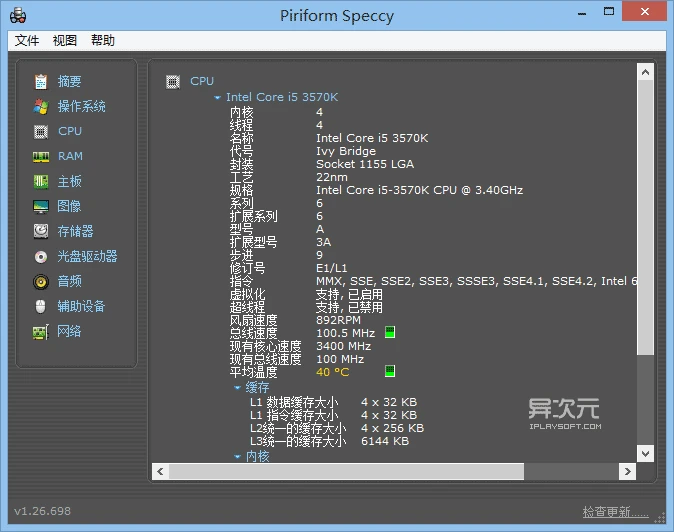Viewport: 674px width, 532px height.
Task: Go to 摘要 summary page
Action: (x=69, y=82)
